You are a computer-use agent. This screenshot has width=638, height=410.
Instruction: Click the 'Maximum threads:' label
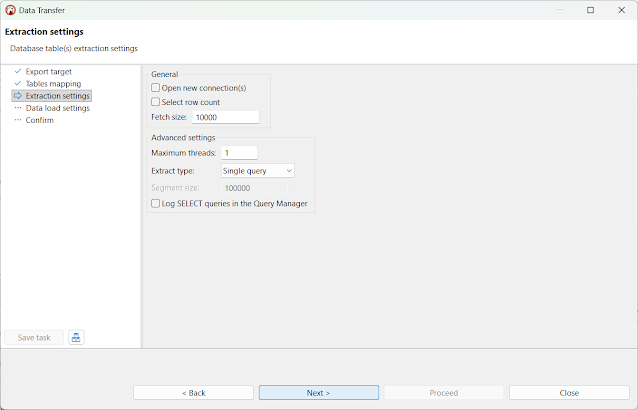(184, 153)
